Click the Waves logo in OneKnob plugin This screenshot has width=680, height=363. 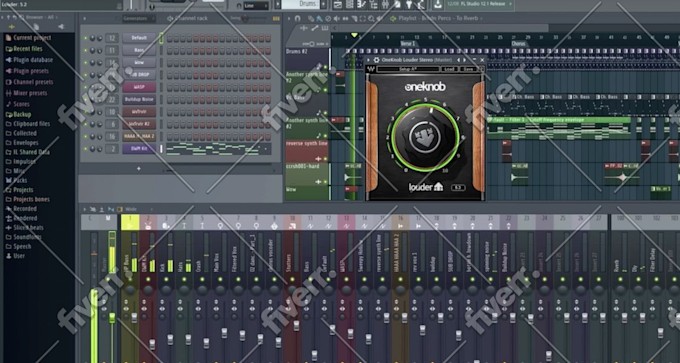371,69
